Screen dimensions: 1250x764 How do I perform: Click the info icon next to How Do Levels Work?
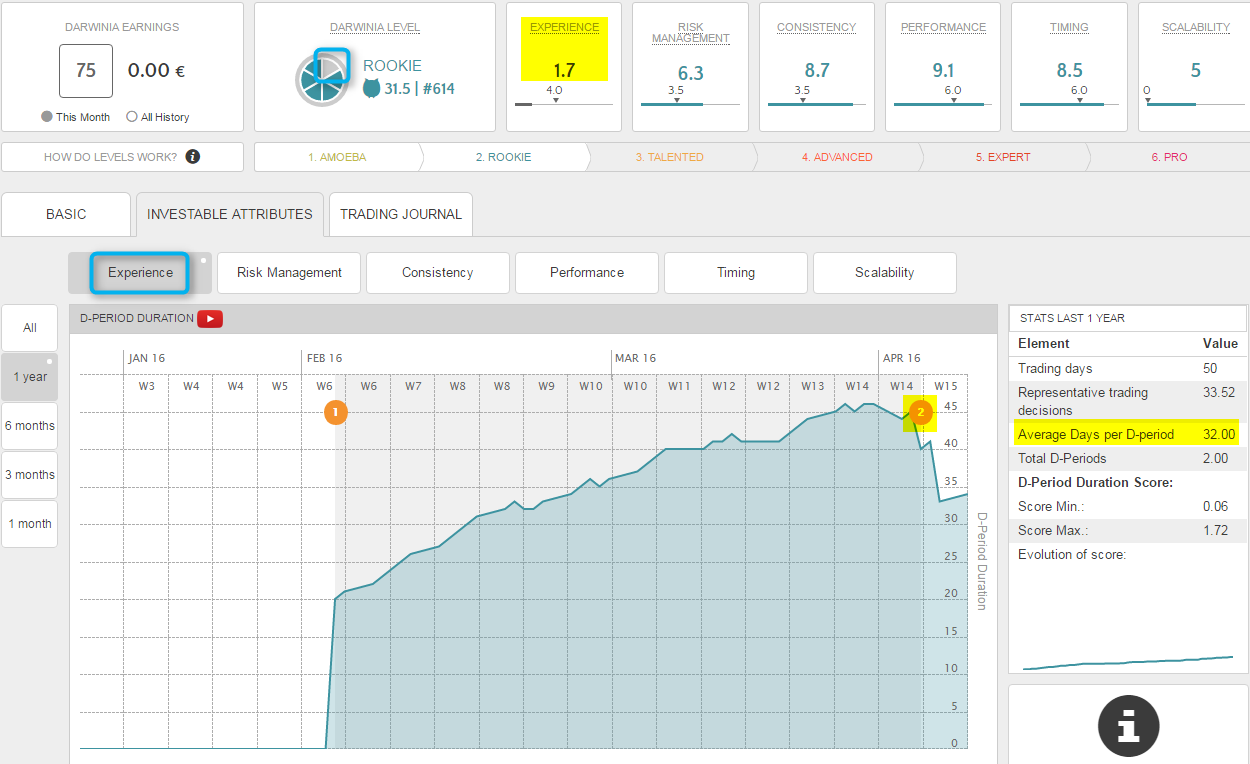193,157
